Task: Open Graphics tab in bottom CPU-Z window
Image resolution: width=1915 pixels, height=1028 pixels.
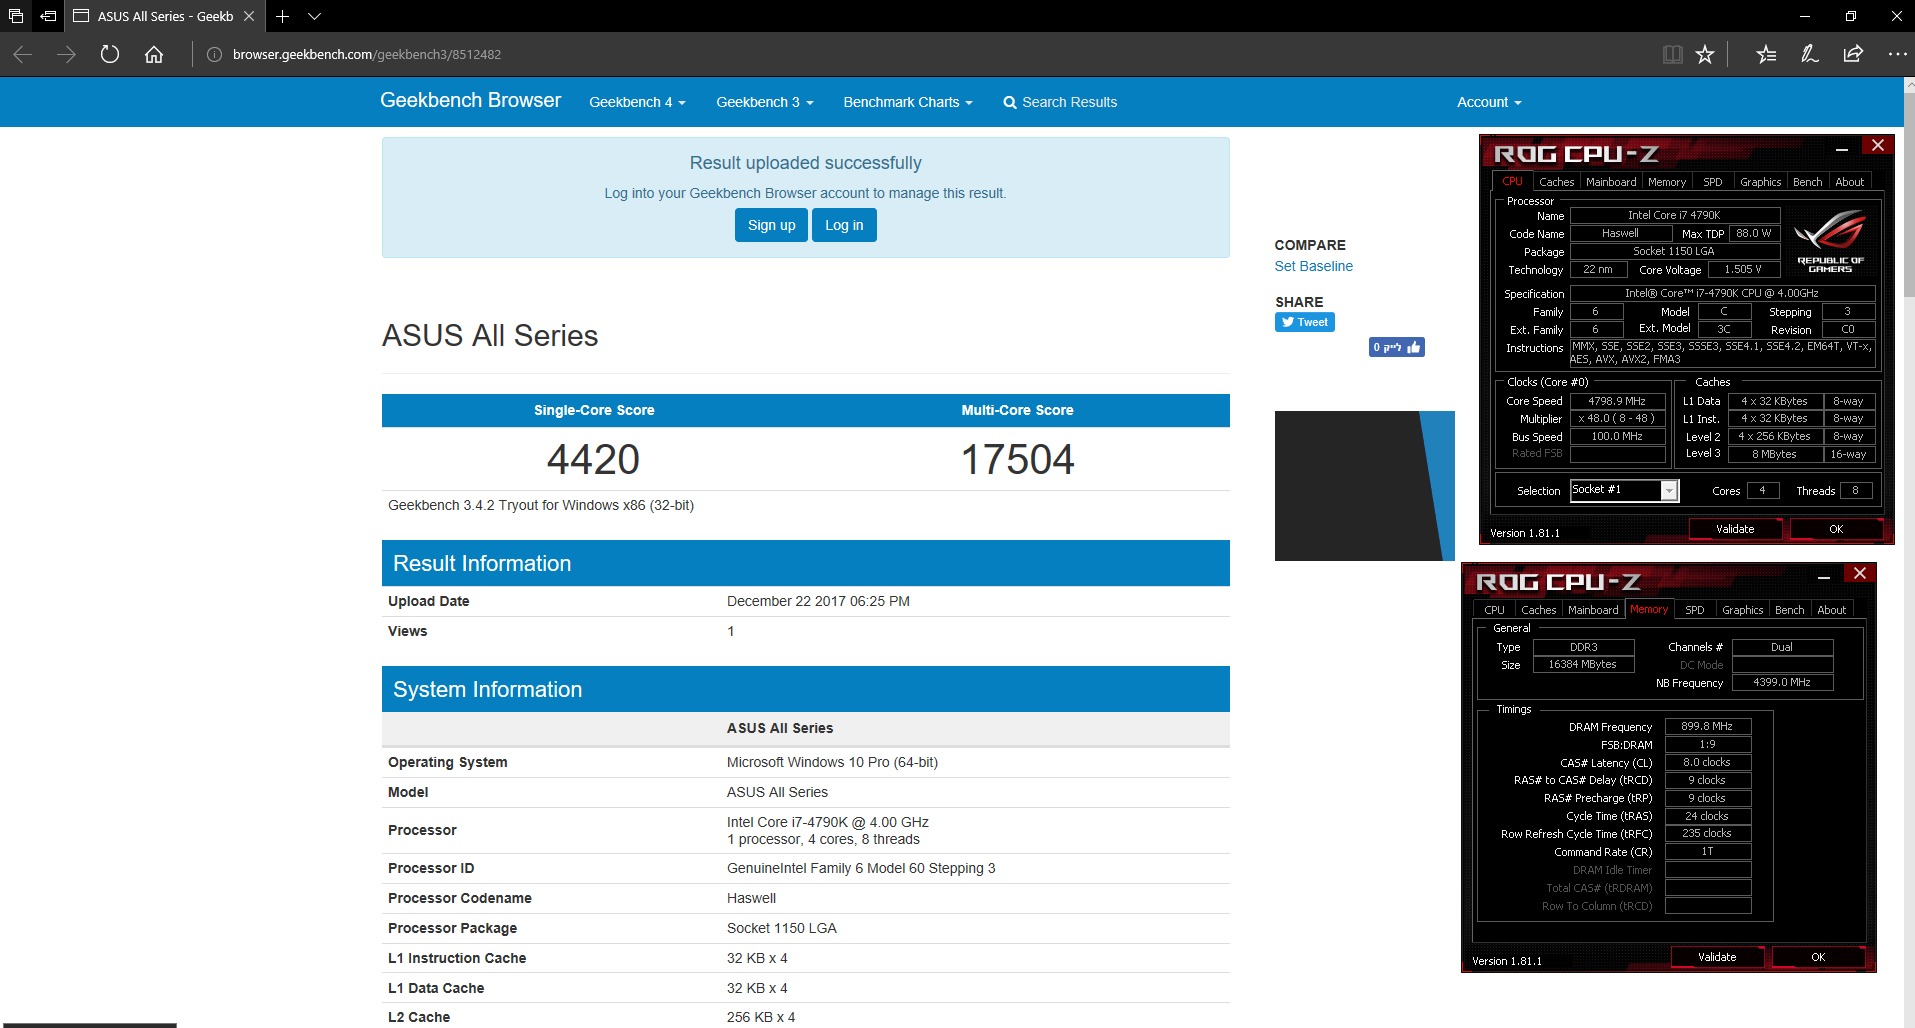Action: (1742, 610)
